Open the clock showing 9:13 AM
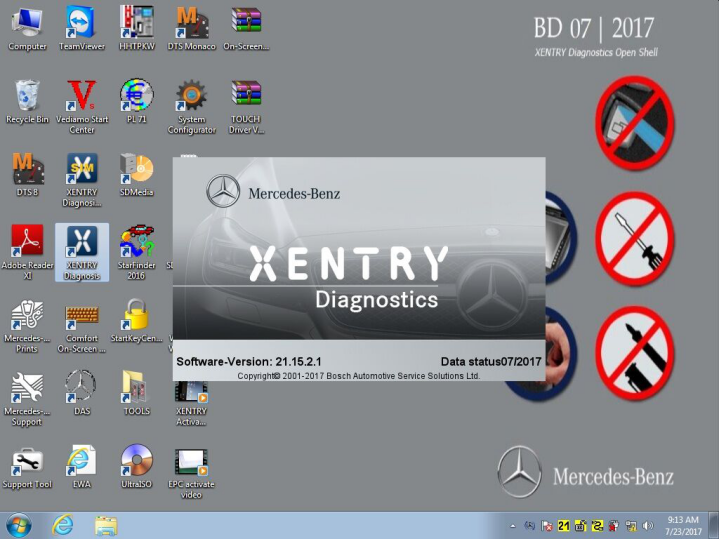Screen dimensions: 719x539 click(683, 526)
